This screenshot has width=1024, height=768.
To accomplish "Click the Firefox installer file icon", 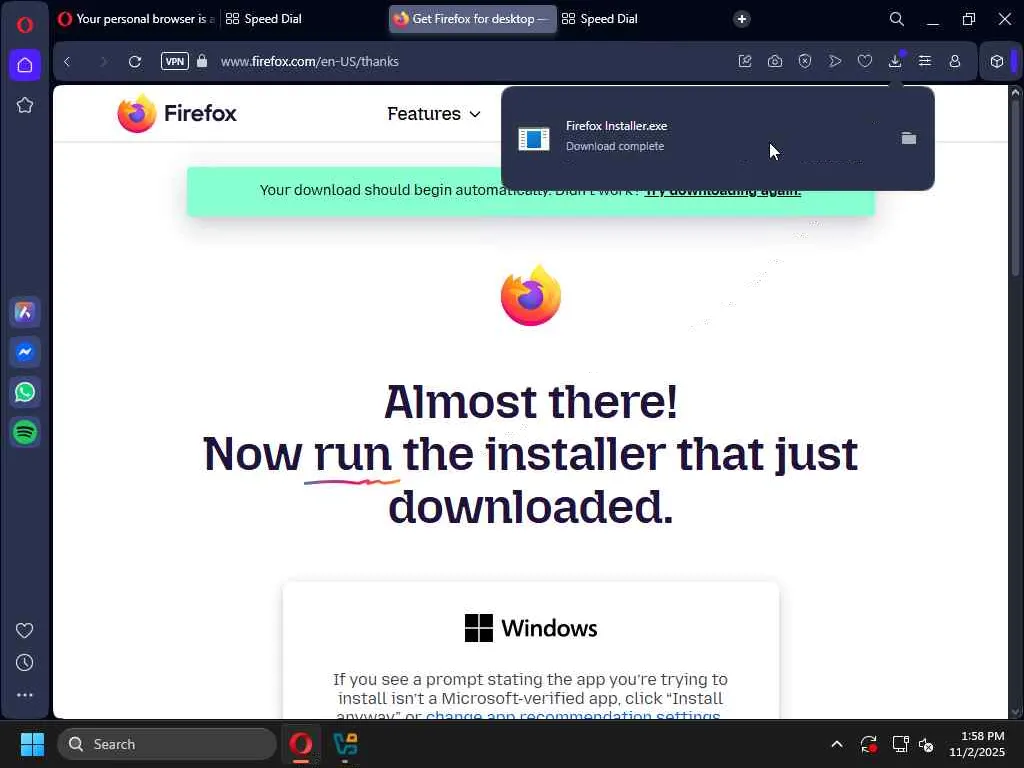I will (534, 138).
